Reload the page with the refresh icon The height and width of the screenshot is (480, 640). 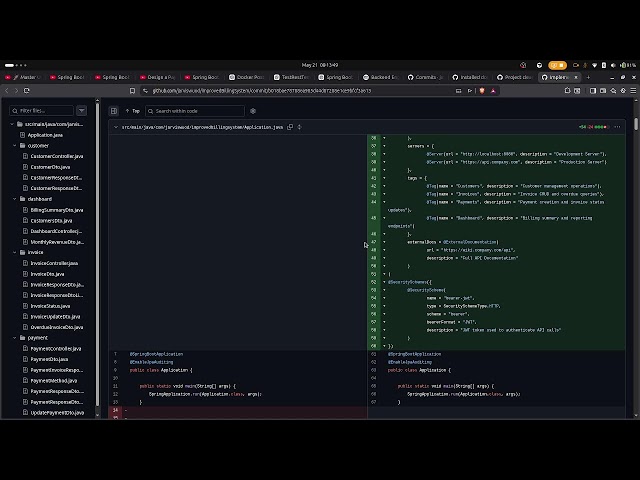pyautogui.click(x=27, y=91)
